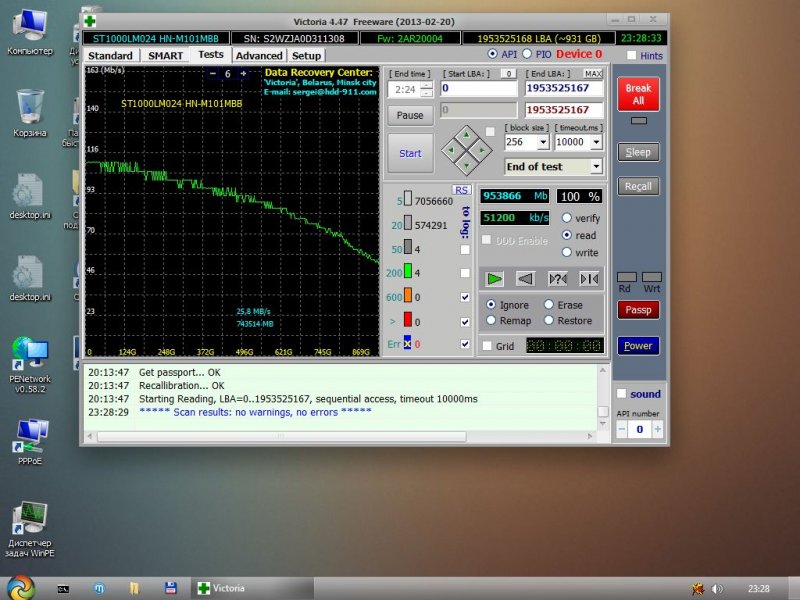This screenshot has height=600, width=800.
Task: Click the Break All button
Action: tap(638, 95)
